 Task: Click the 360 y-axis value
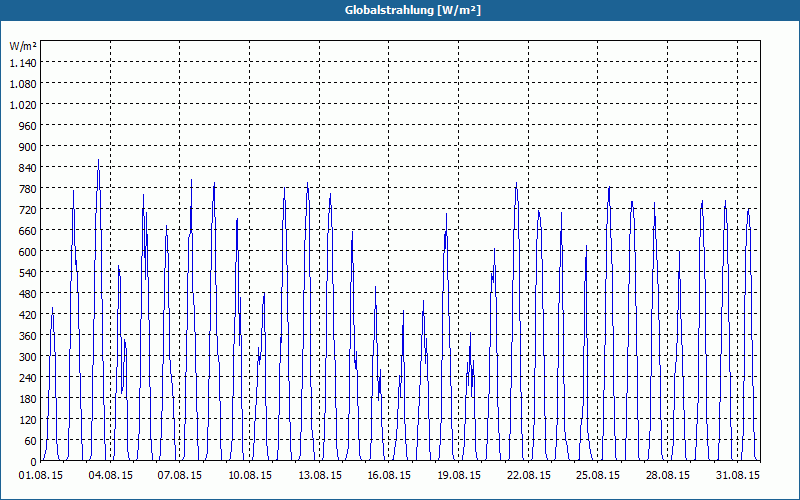pos(28,336)
